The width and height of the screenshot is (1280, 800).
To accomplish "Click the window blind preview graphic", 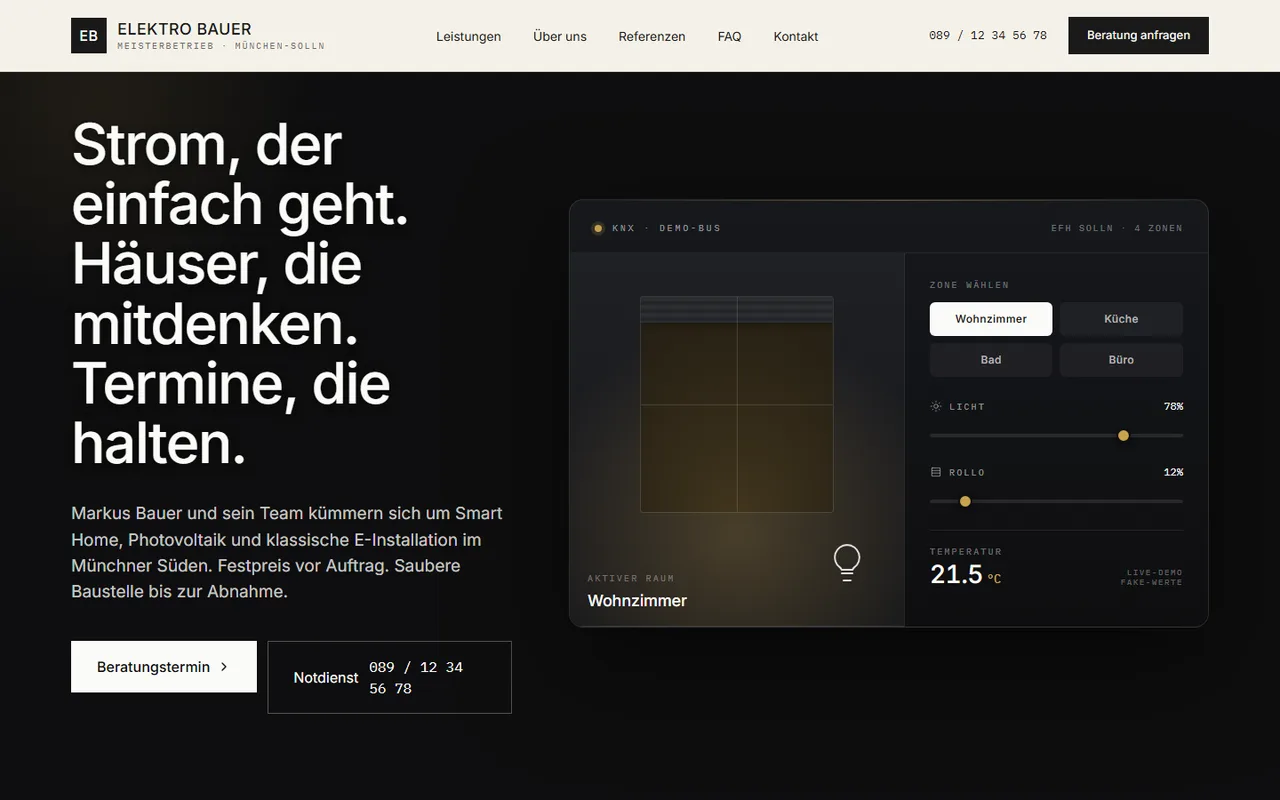I will (737, 404).
